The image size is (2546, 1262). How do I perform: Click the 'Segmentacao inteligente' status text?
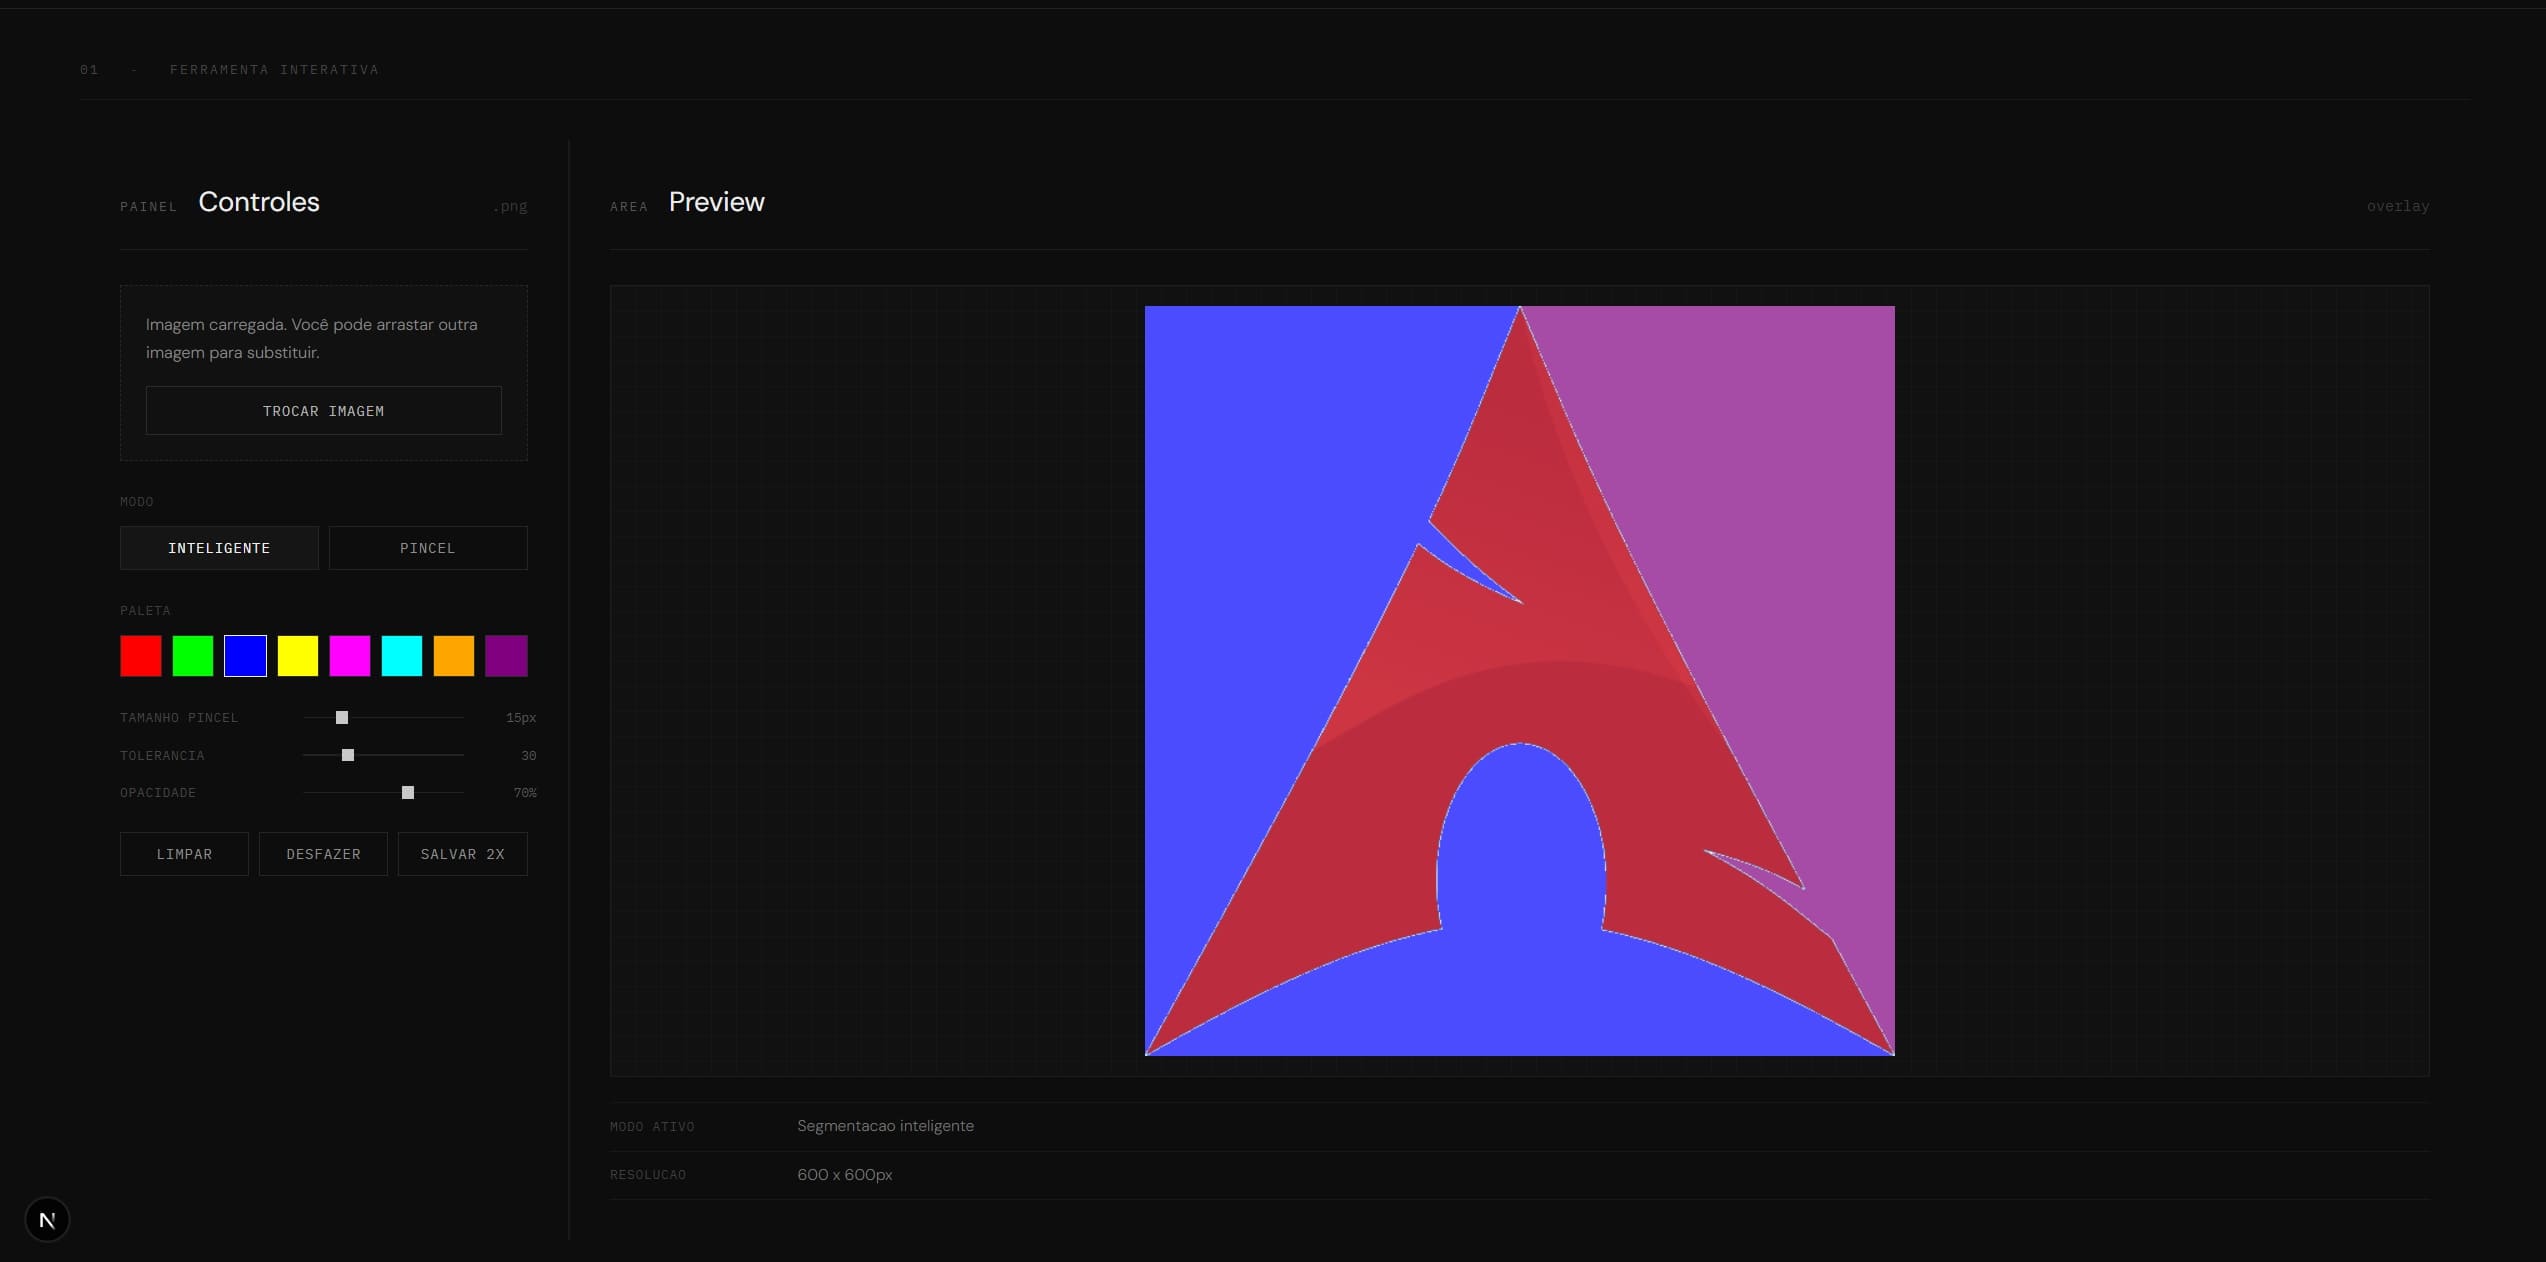tap(885, 1126)
